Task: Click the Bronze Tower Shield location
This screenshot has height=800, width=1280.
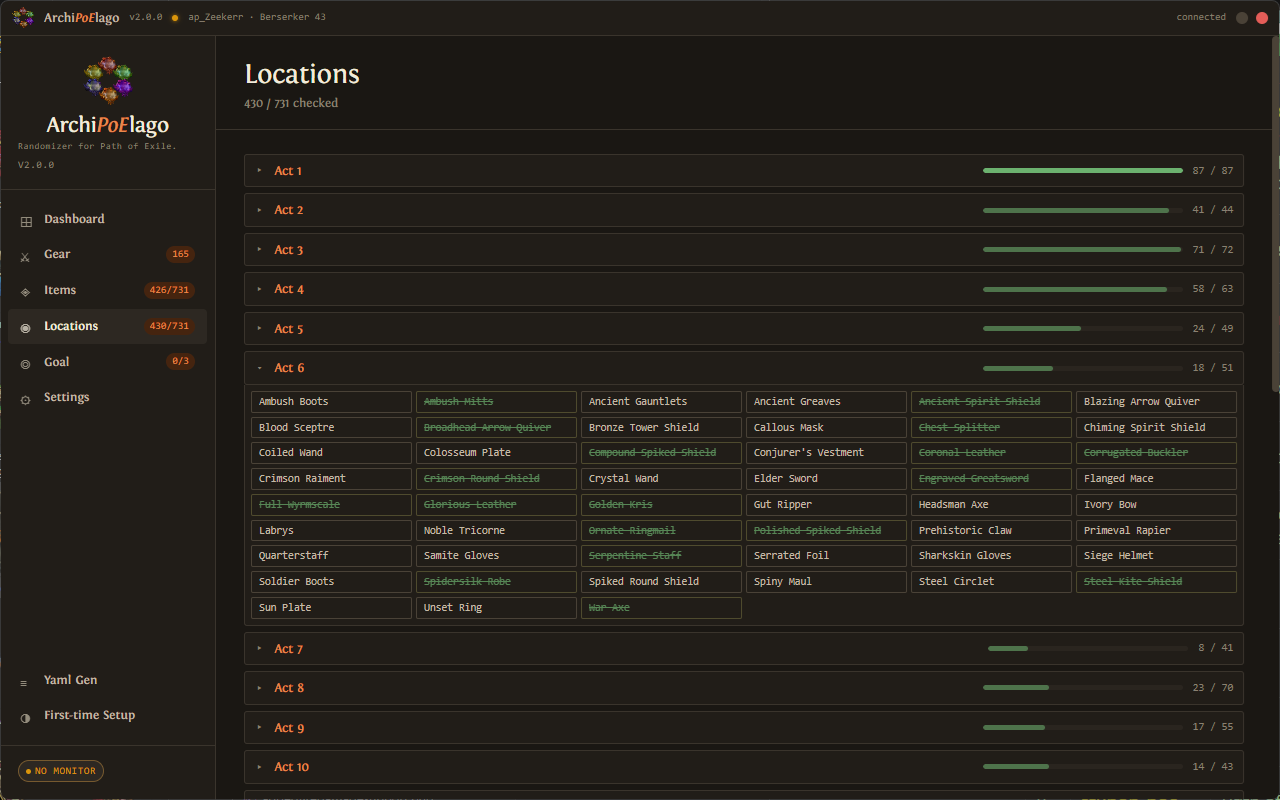Action: pyautogui.click(x=661, y=428)
